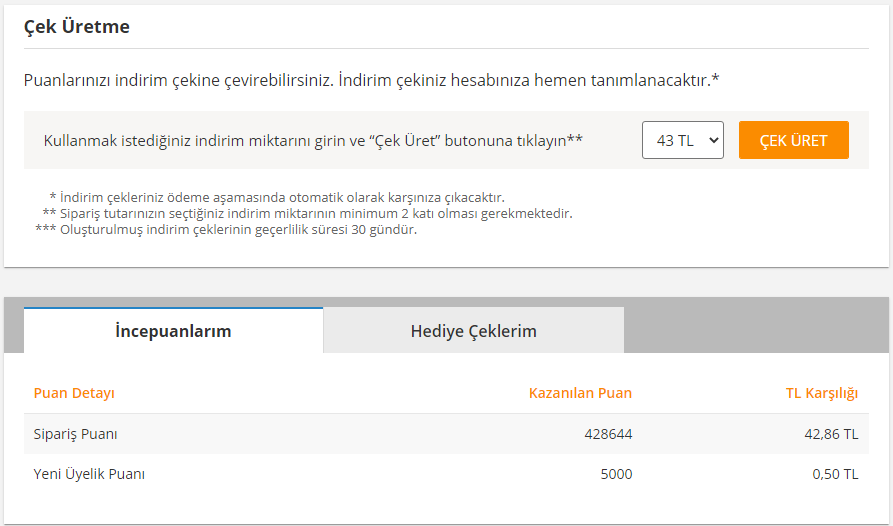Click the footnote about 30 gündür validity
Screen dimensions: 893x526
tap(226, 229)
